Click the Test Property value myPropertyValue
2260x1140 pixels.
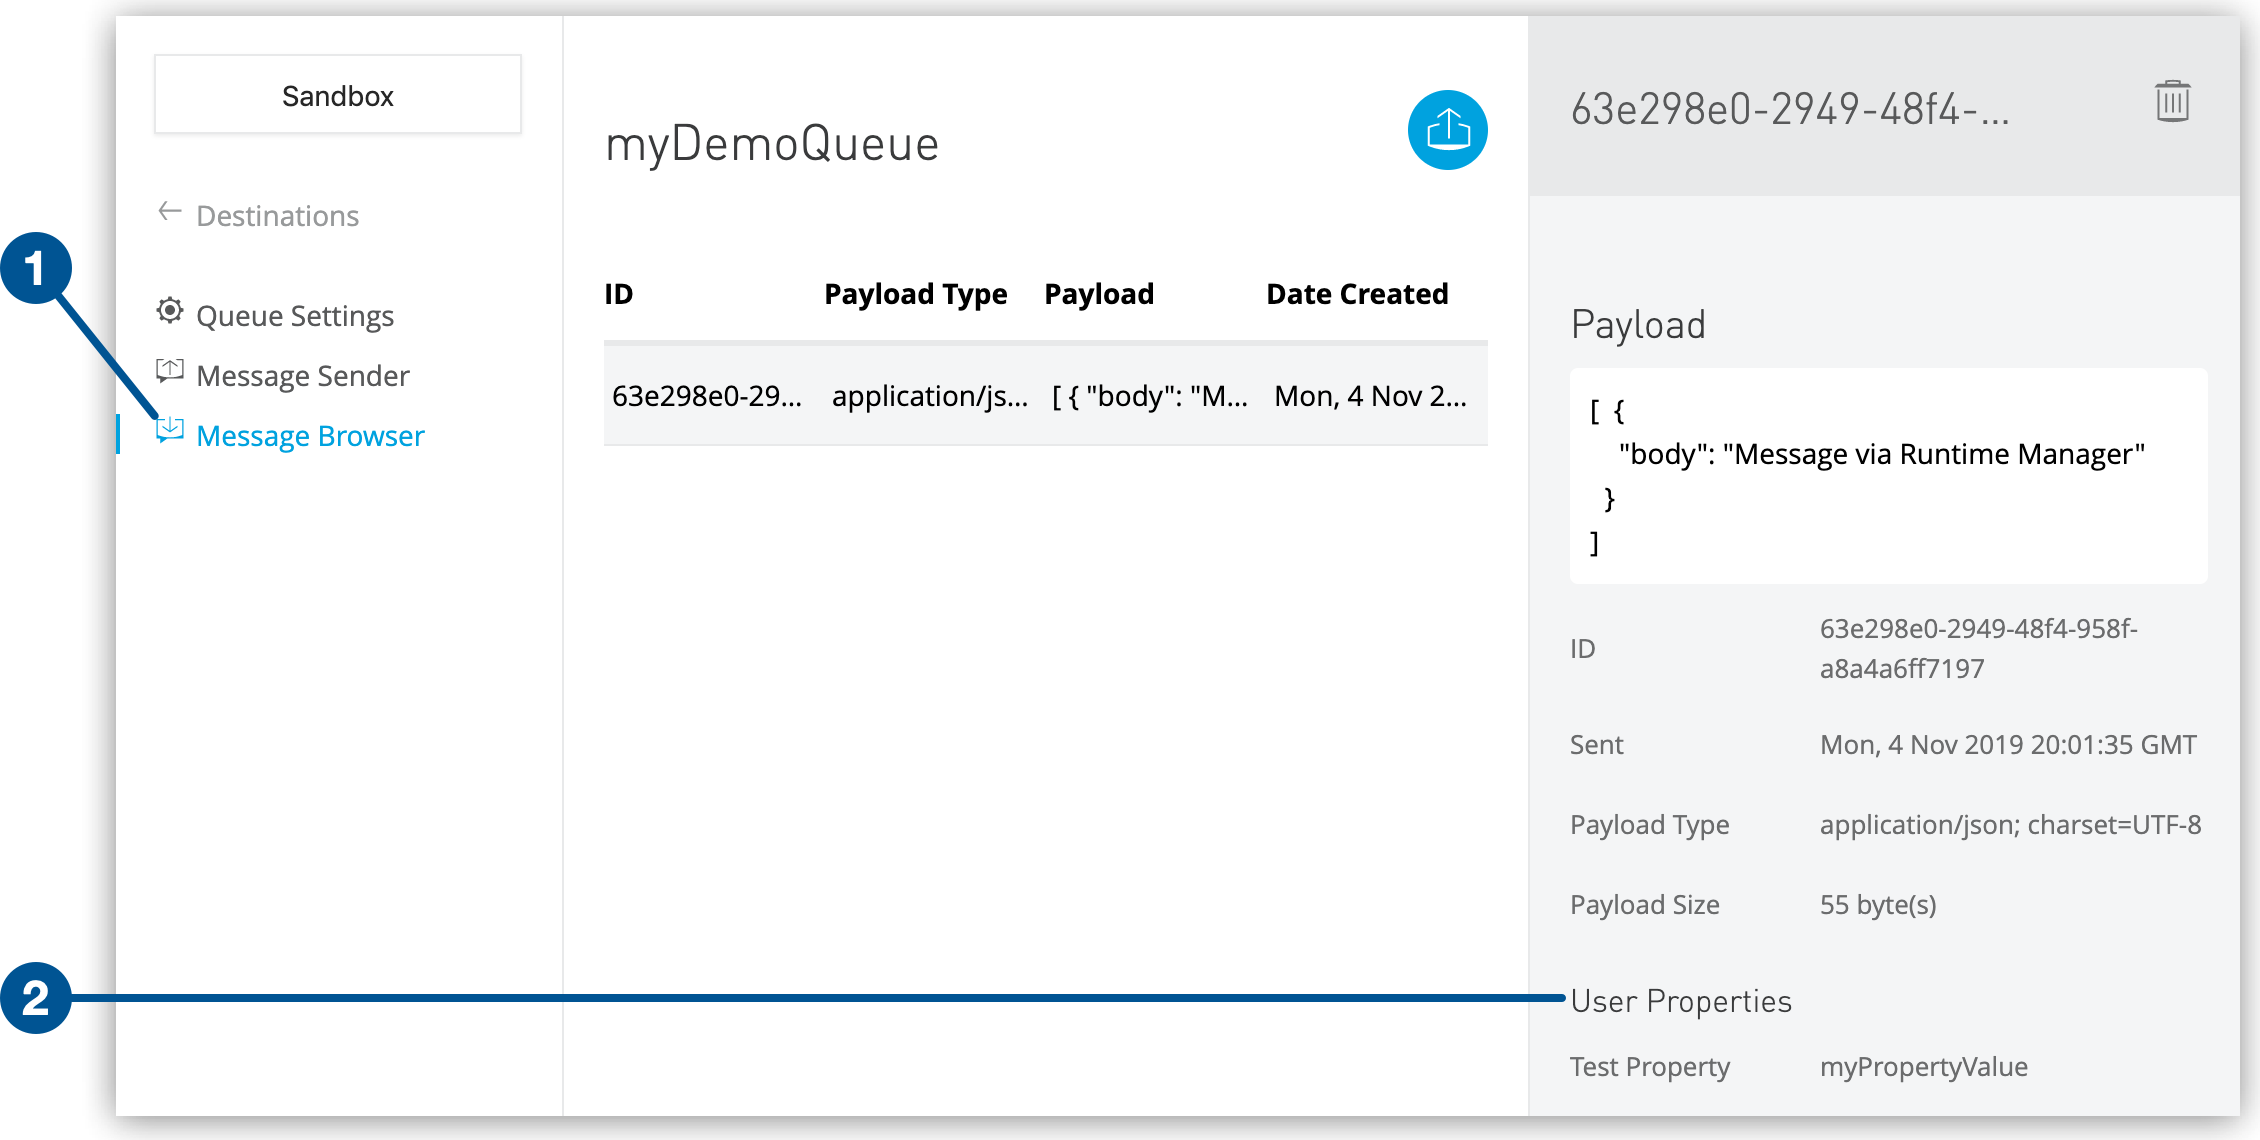tap(1923, 1066)
